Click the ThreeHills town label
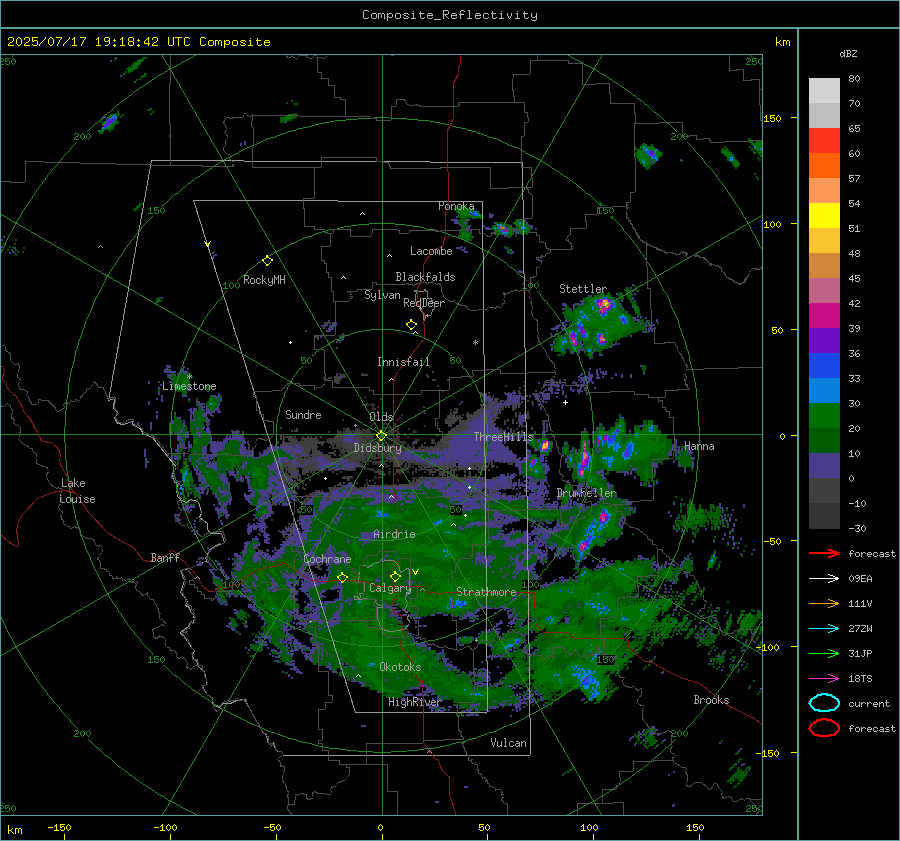The height and width of the screenshot is (841, 900). (503, 437)
